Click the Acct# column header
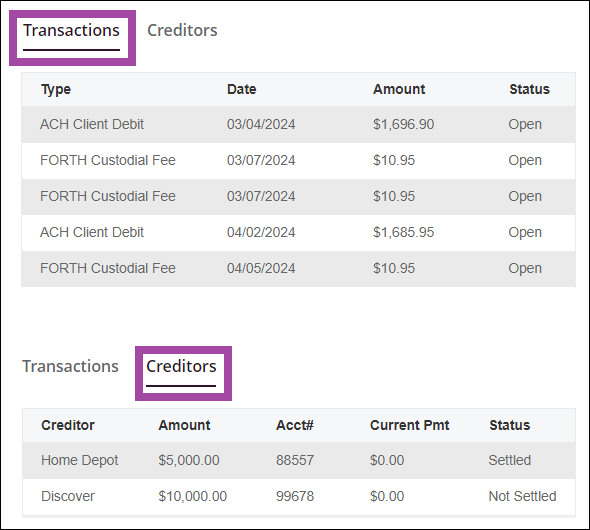The image size is (590, 530). point(295,425)
